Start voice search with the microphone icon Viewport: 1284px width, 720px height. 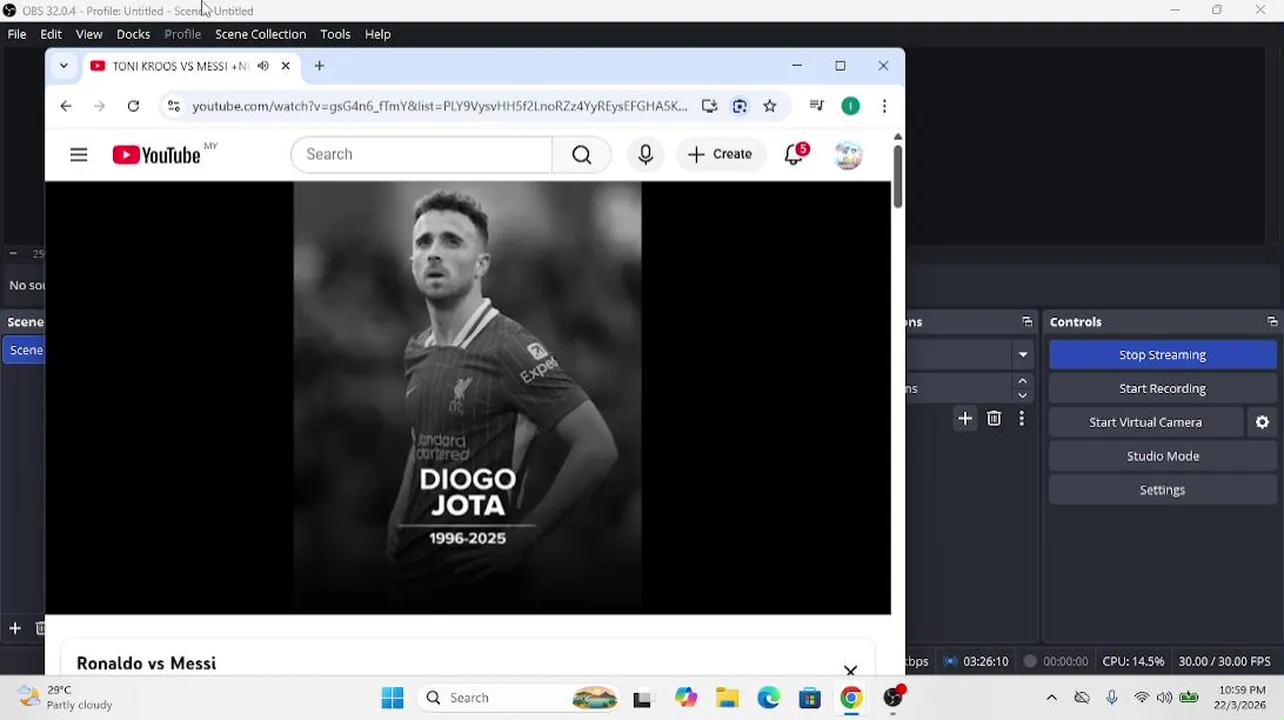pos(646,155)
